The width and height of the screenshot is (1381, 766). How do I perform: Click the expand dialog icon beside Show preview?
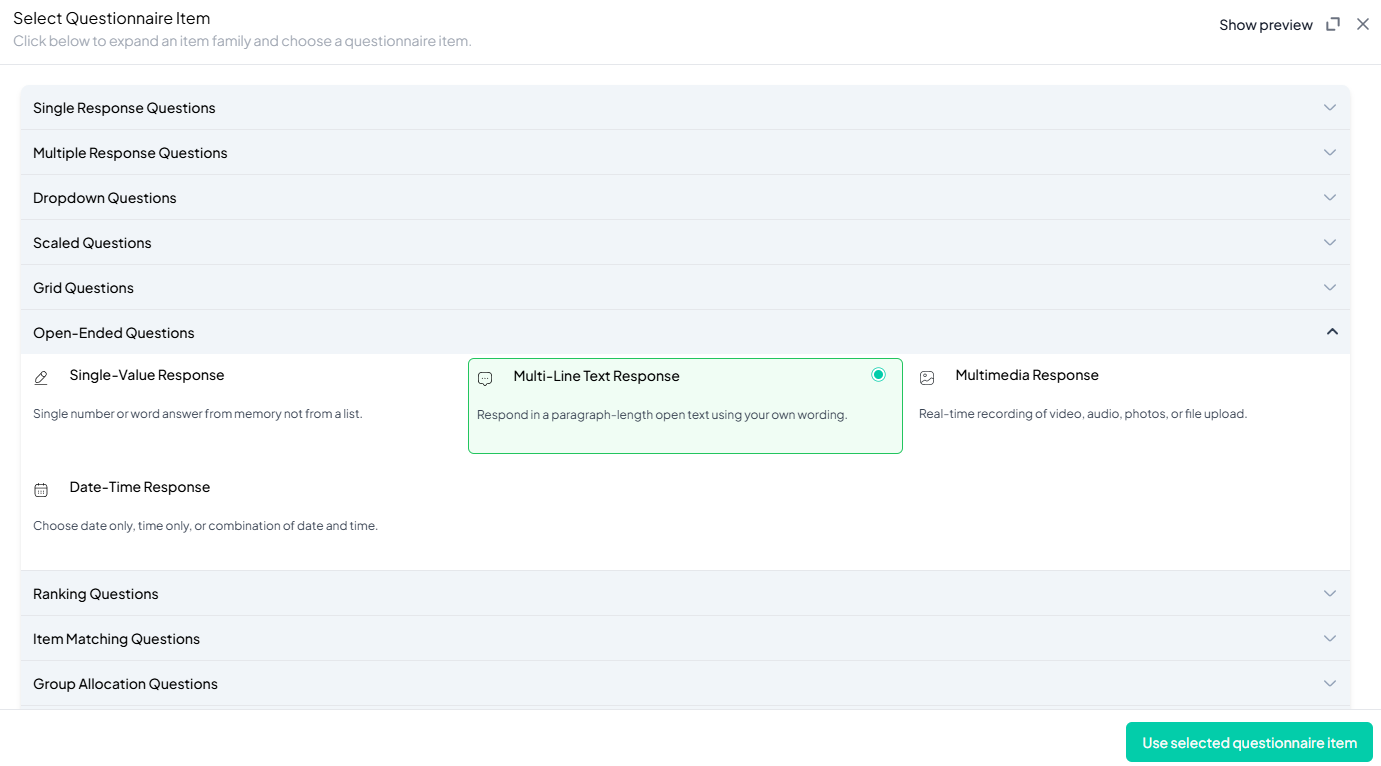[x=1333, y=25]
